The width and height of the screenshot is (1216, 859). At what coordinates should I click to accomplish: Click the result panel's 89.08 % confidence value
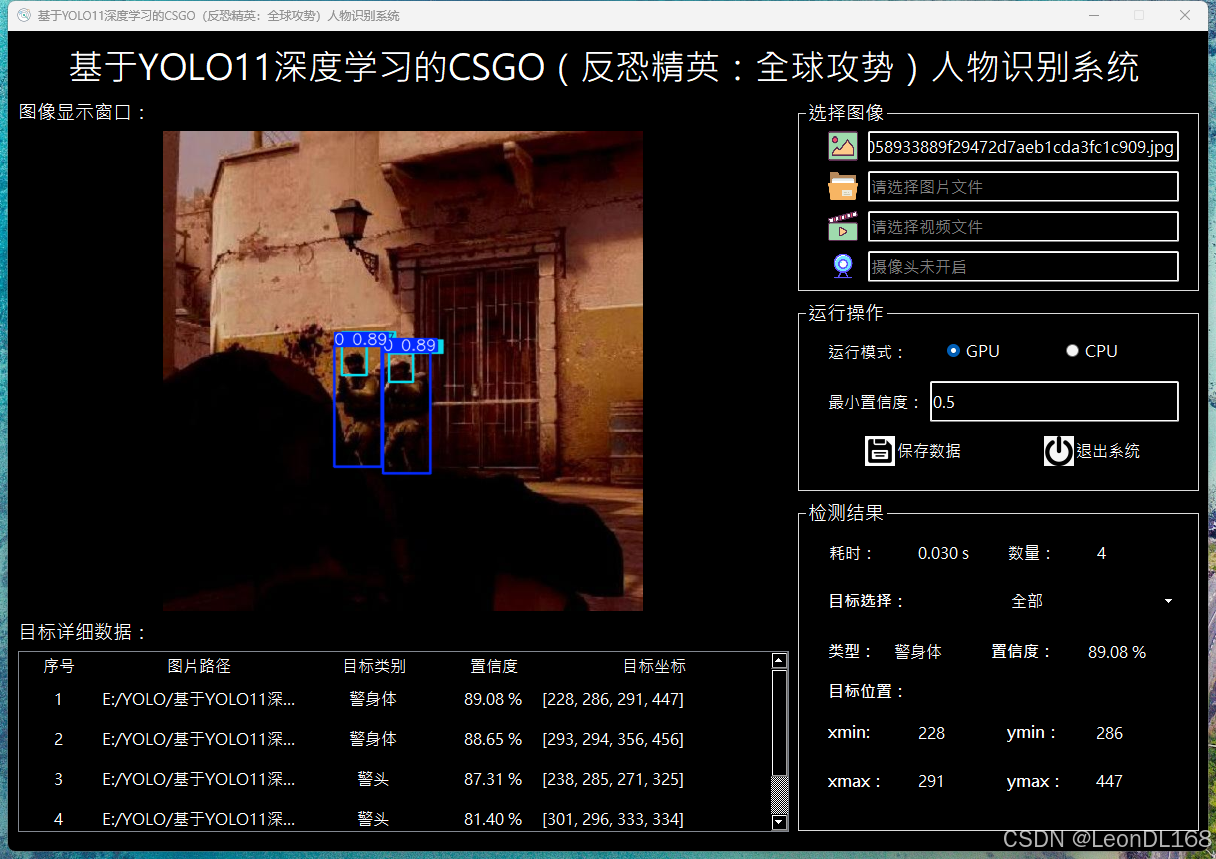[1117, 652]
